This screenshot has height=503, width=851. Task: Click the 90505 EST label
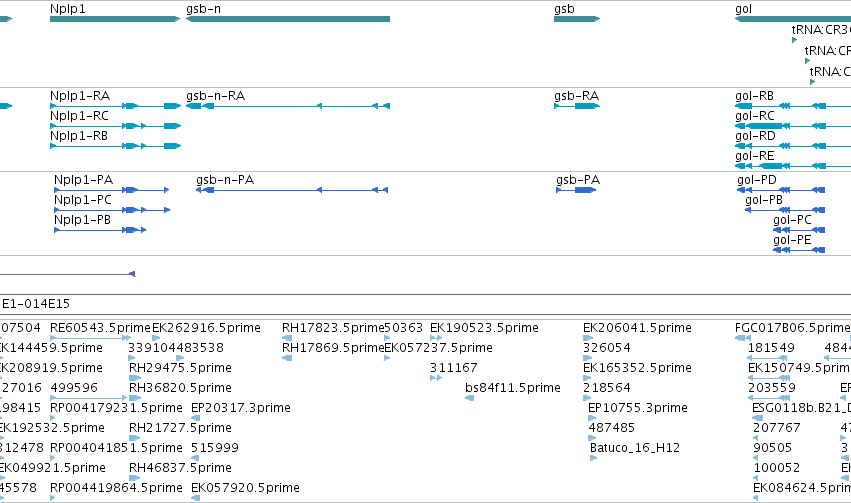tap(773, 448)
